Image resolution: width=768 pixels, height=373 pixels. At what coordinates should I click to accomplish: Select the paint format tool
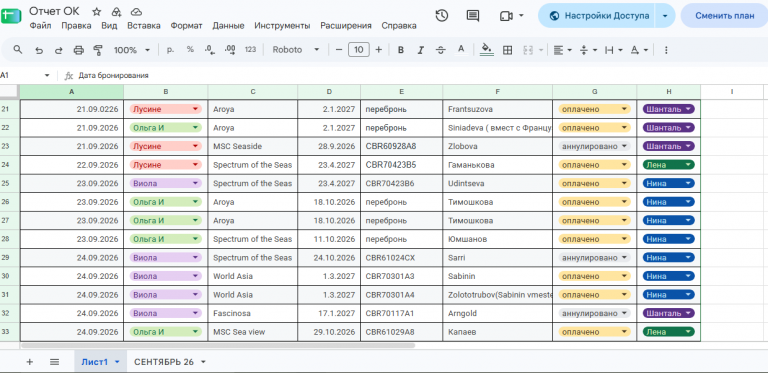coord(98,50)
